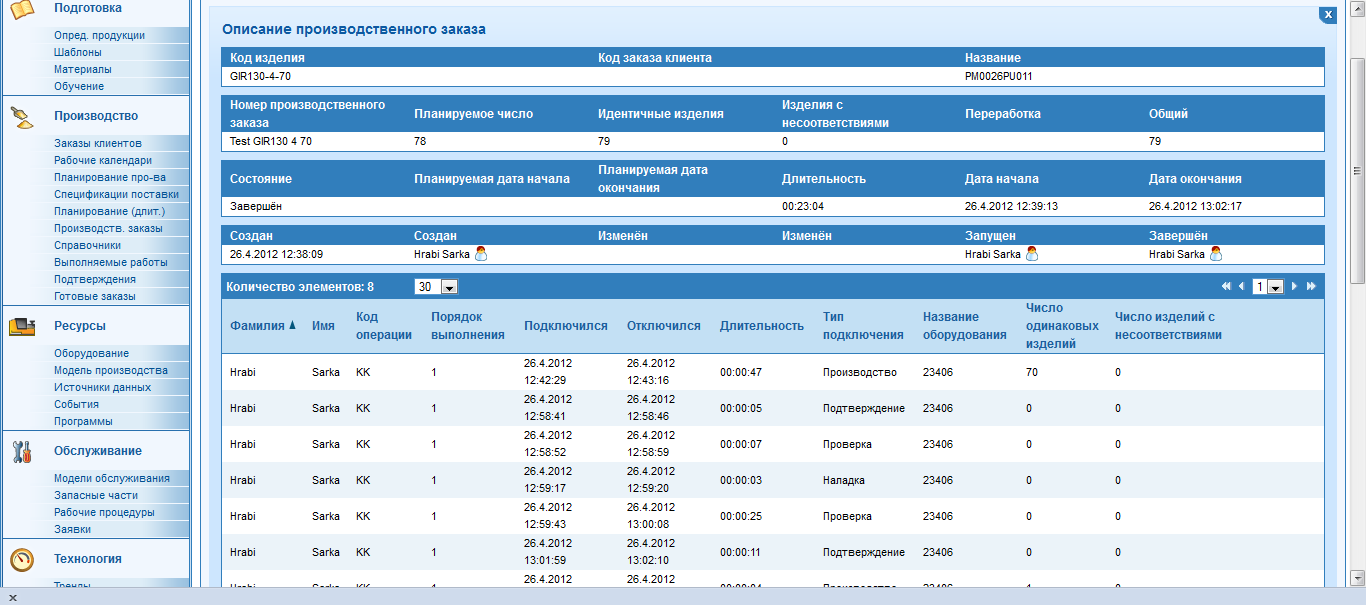
Task: Open Заявки in sidebar
Action: [73, 529]
